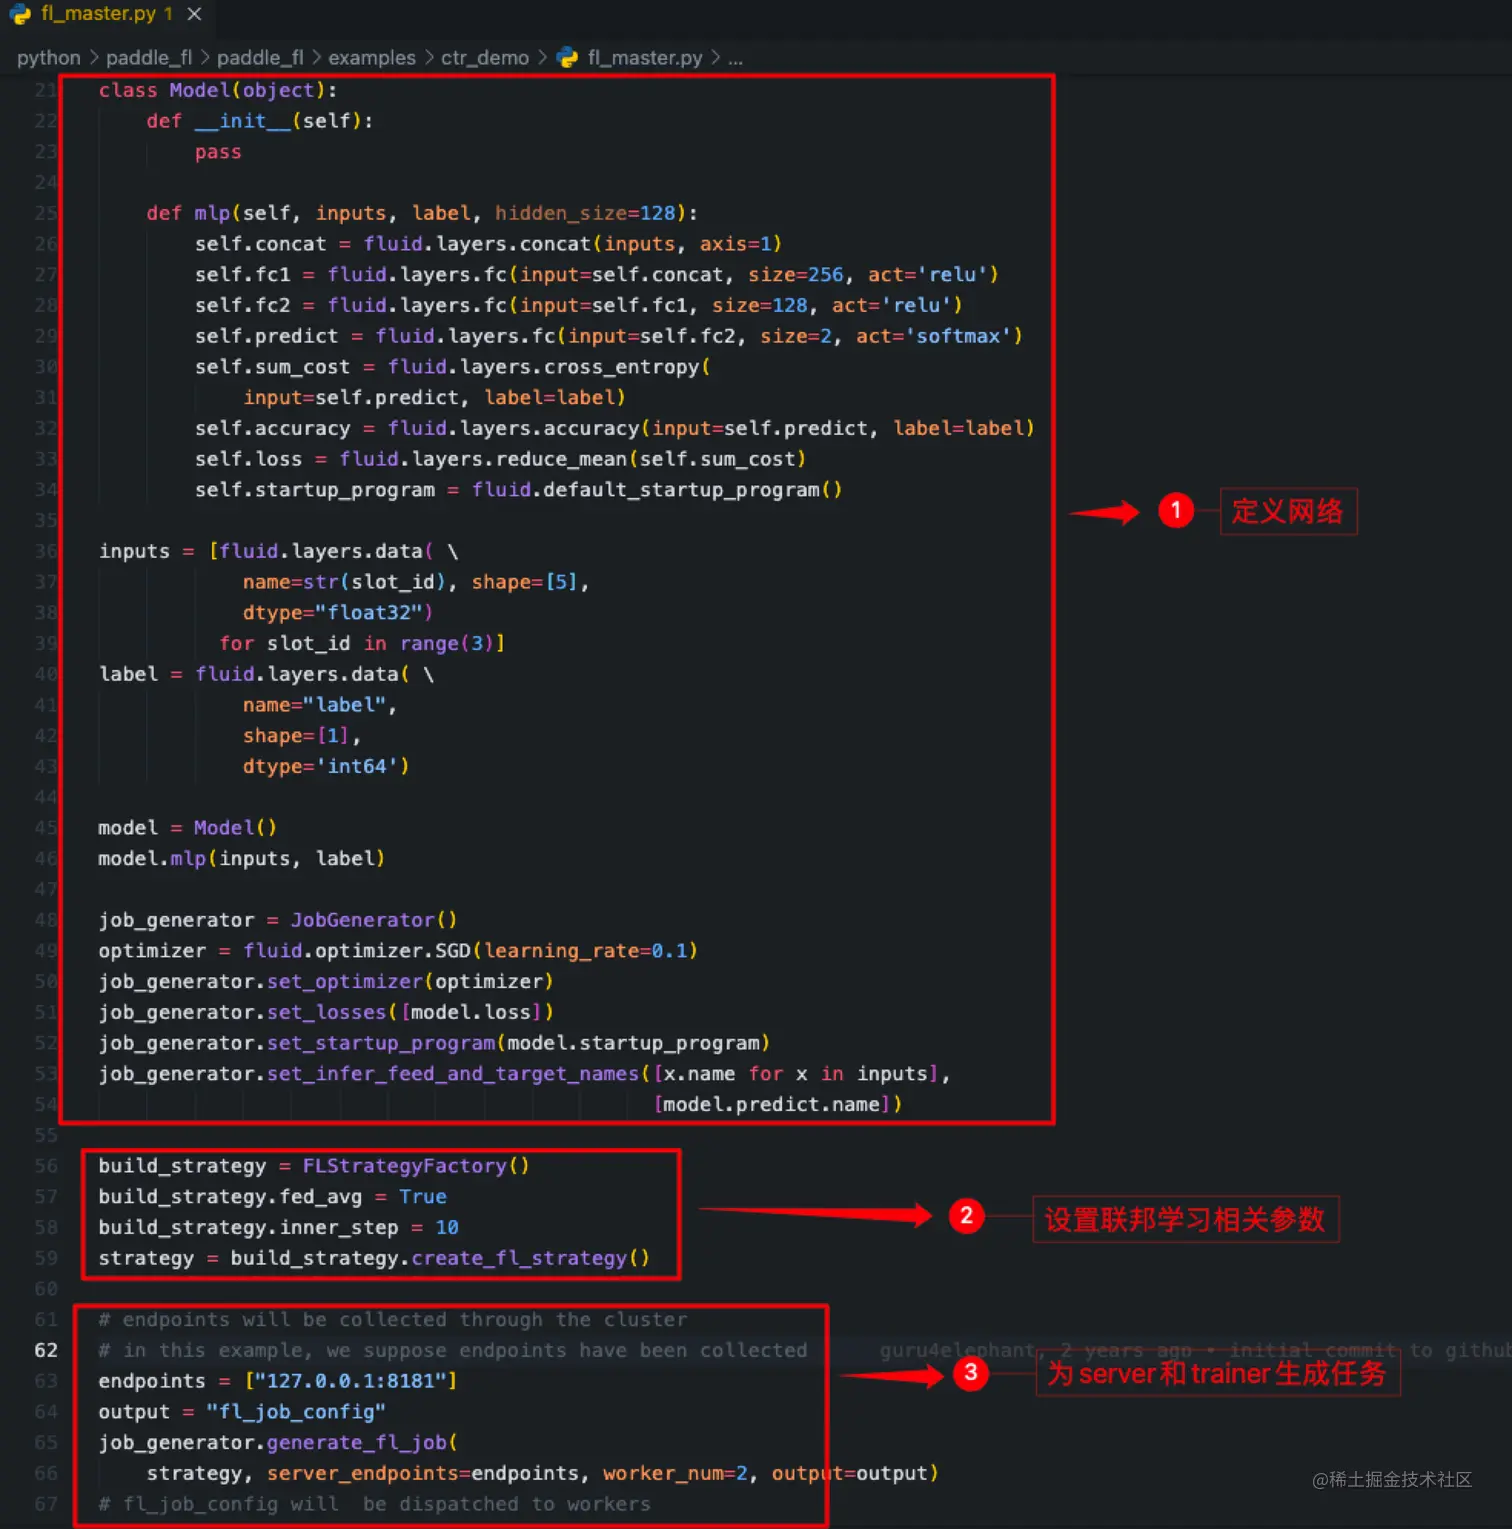Viewport: 1512px width, 1529px height.
Task: Click line number 56 in the gutter
Action: [46, 1166]
